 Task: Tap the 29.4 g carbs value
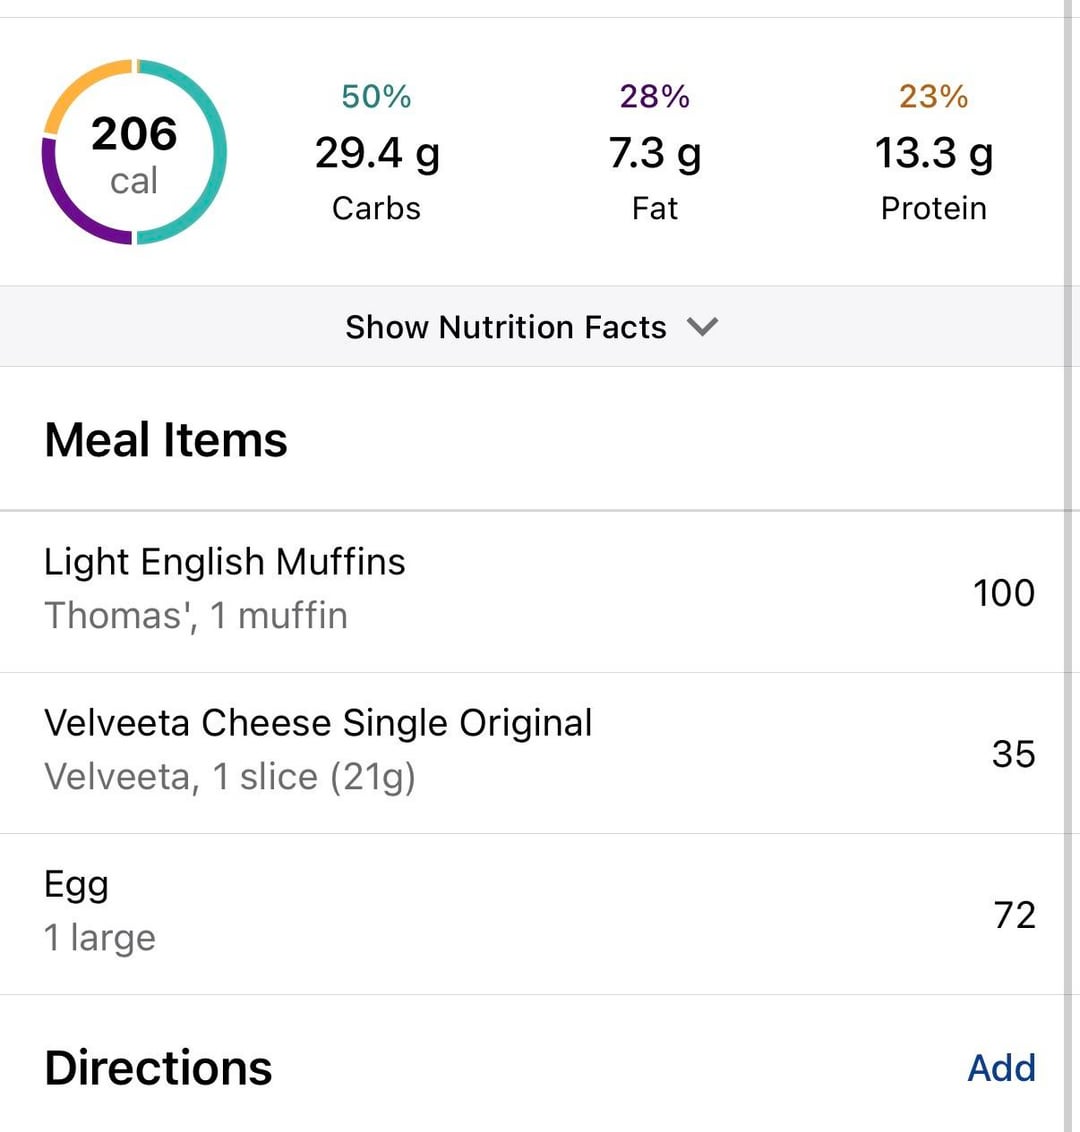click(x=376, y=153)
